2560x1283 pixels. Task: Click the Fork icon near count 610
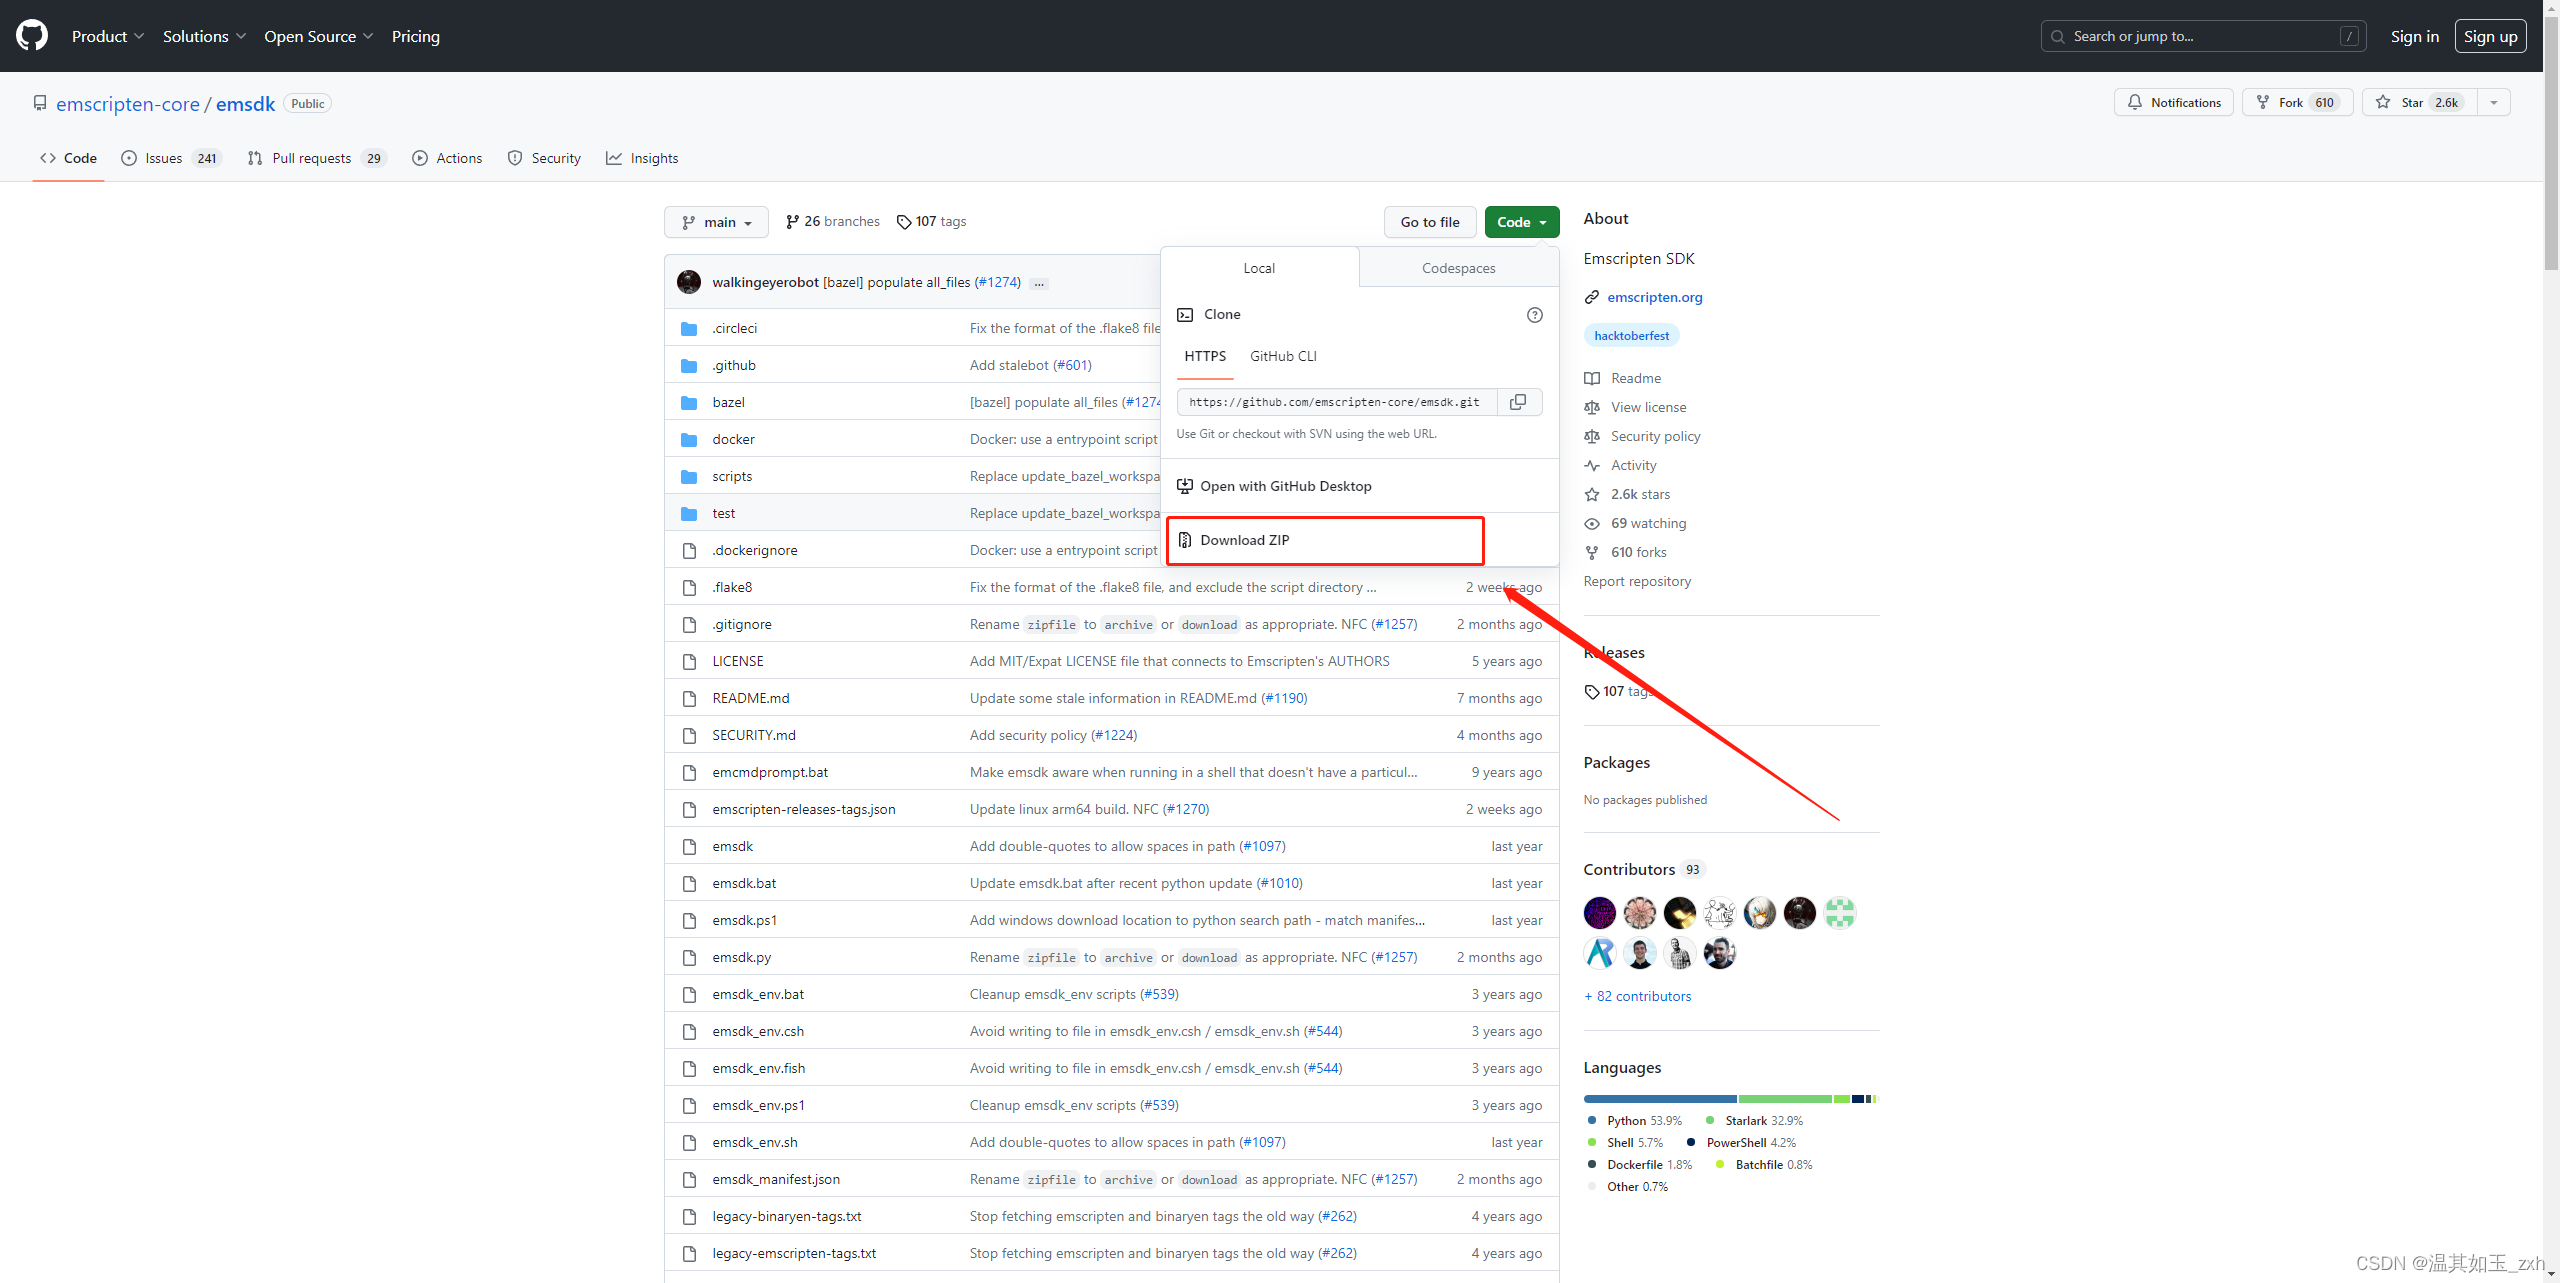point(2262,101)
